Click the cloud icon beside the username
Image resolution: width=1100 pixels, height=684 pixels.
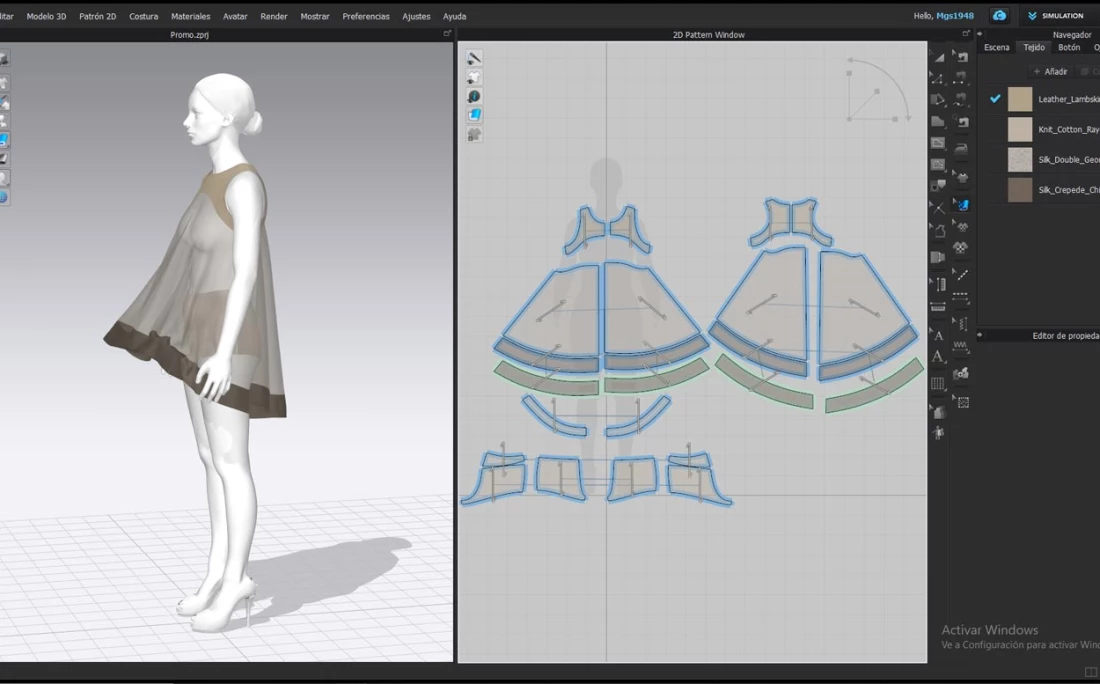999,16
